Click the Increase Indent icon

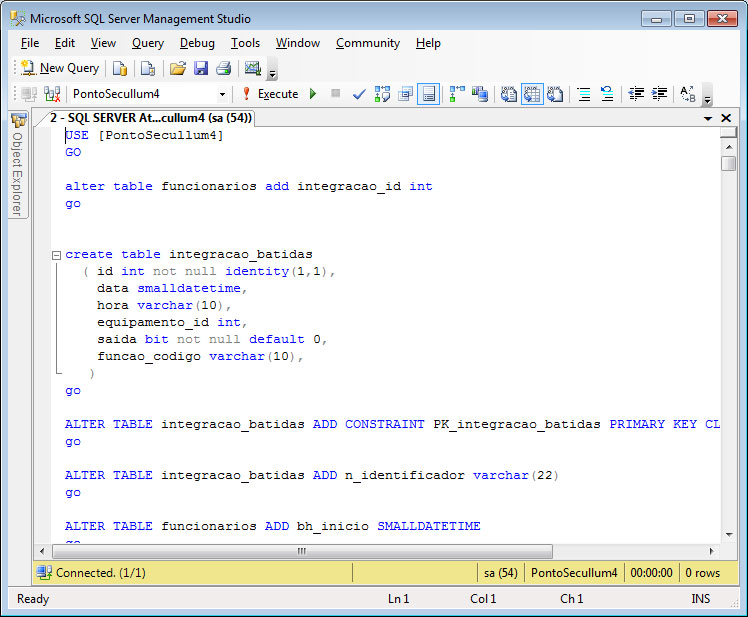[659, 94]
